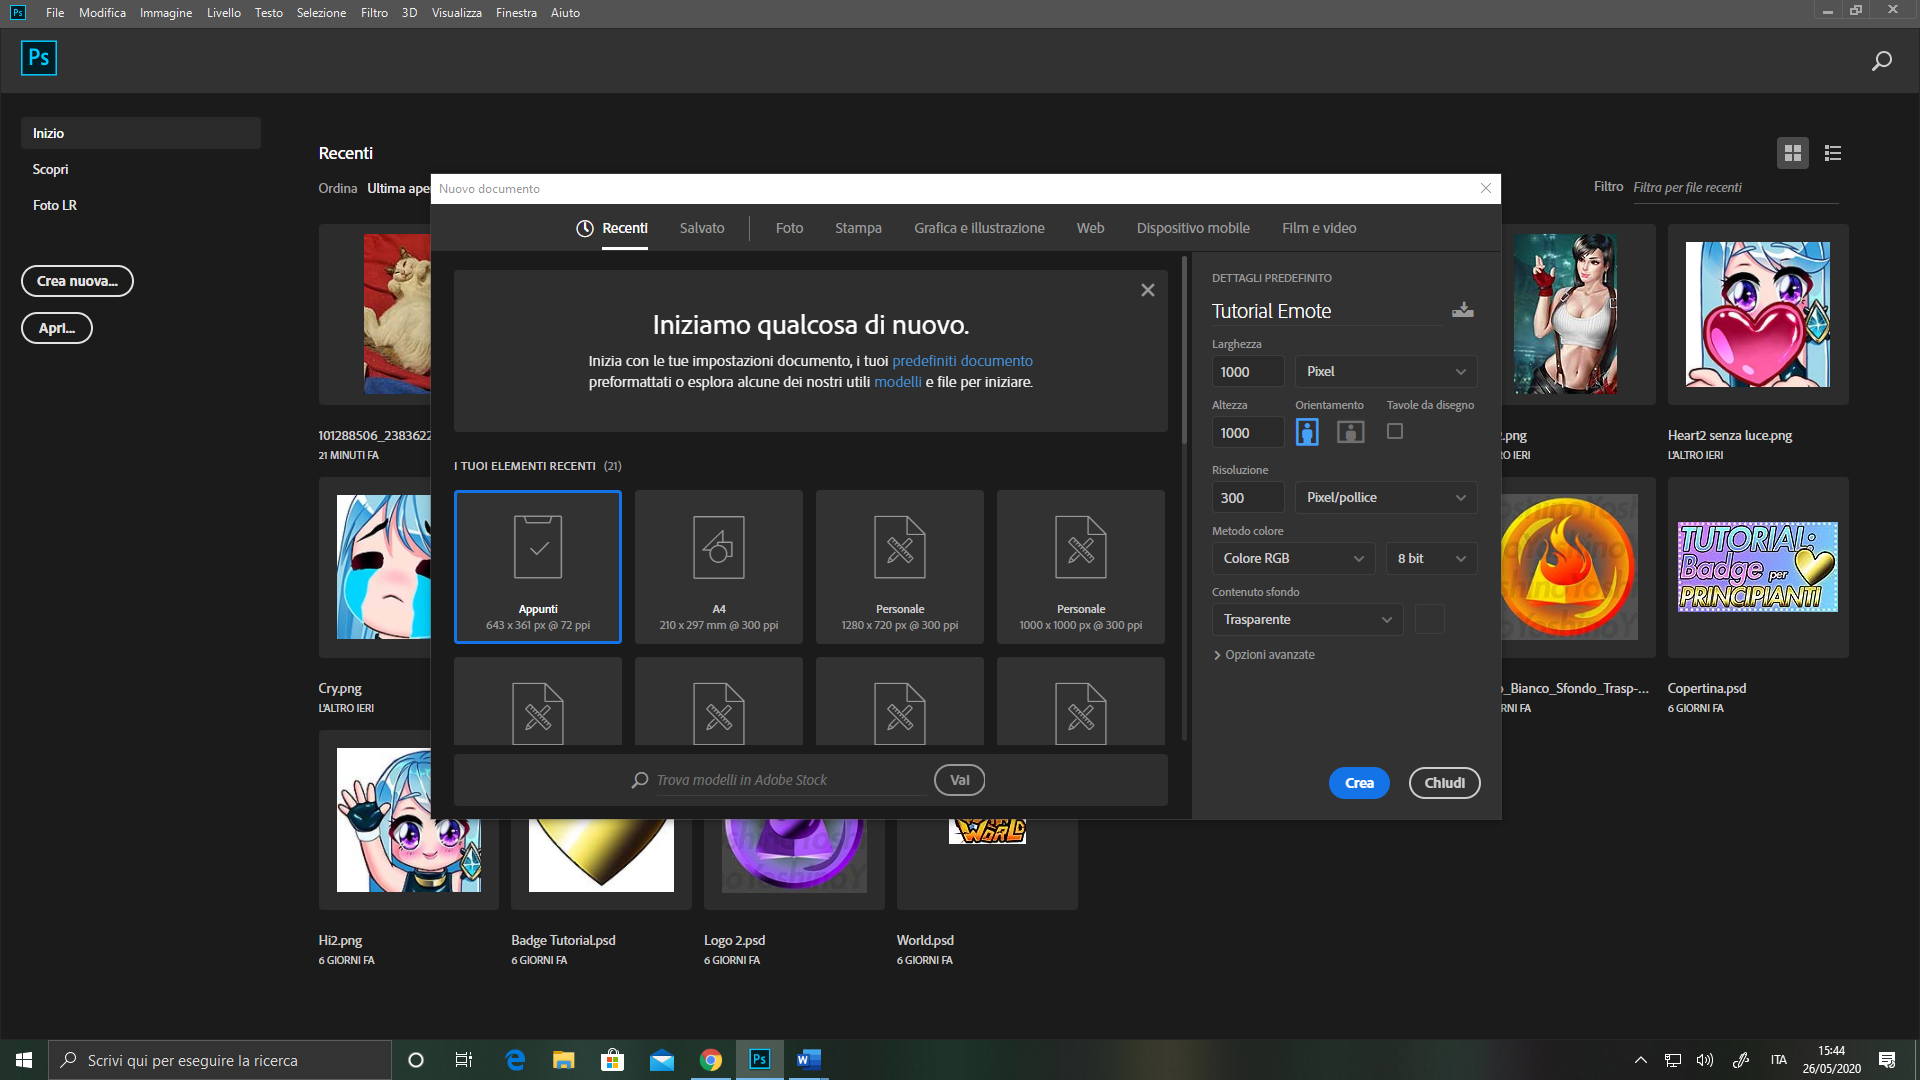Open the notification center icon
1920x1080 pixels.
[x=1887, y=1060]
